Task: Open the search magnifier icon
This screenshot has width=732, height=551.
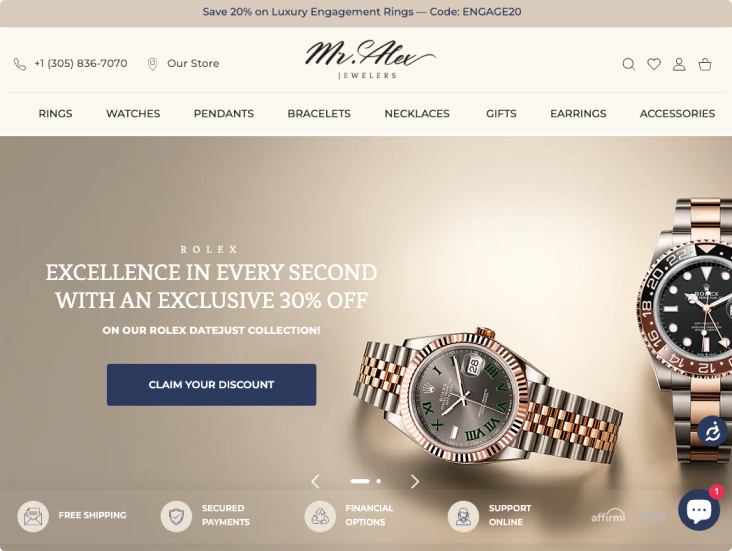Action: pyautogui.click(x=629, y=64)
